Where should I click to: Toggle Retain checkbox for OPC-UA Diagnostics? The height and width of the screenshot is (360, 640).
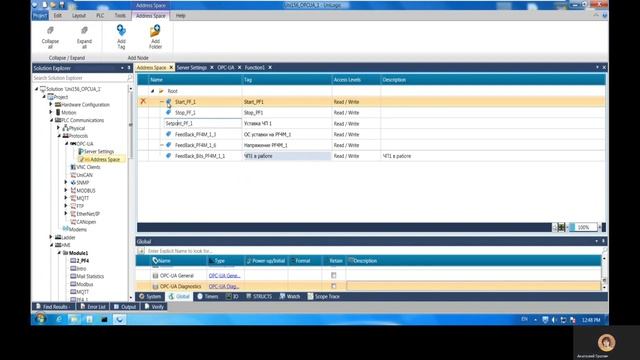333,286
